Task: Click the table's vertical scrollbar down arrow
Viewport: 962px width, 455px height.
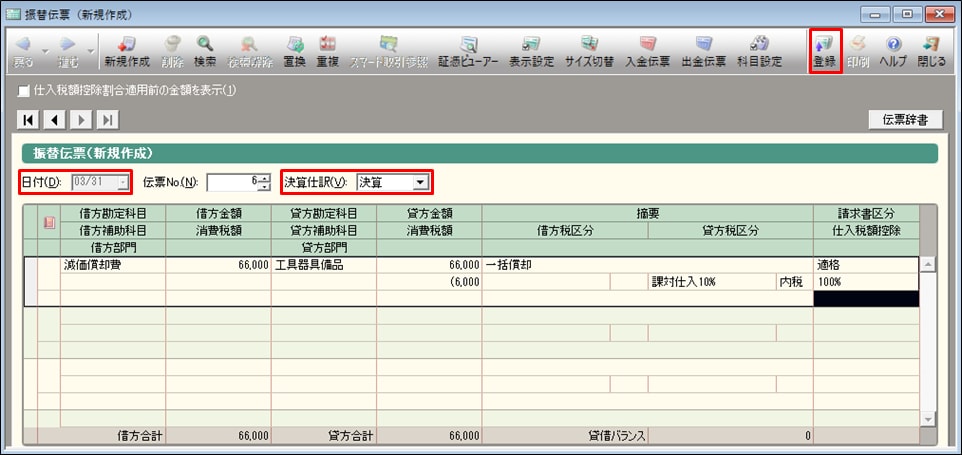Action: point(928,418)
